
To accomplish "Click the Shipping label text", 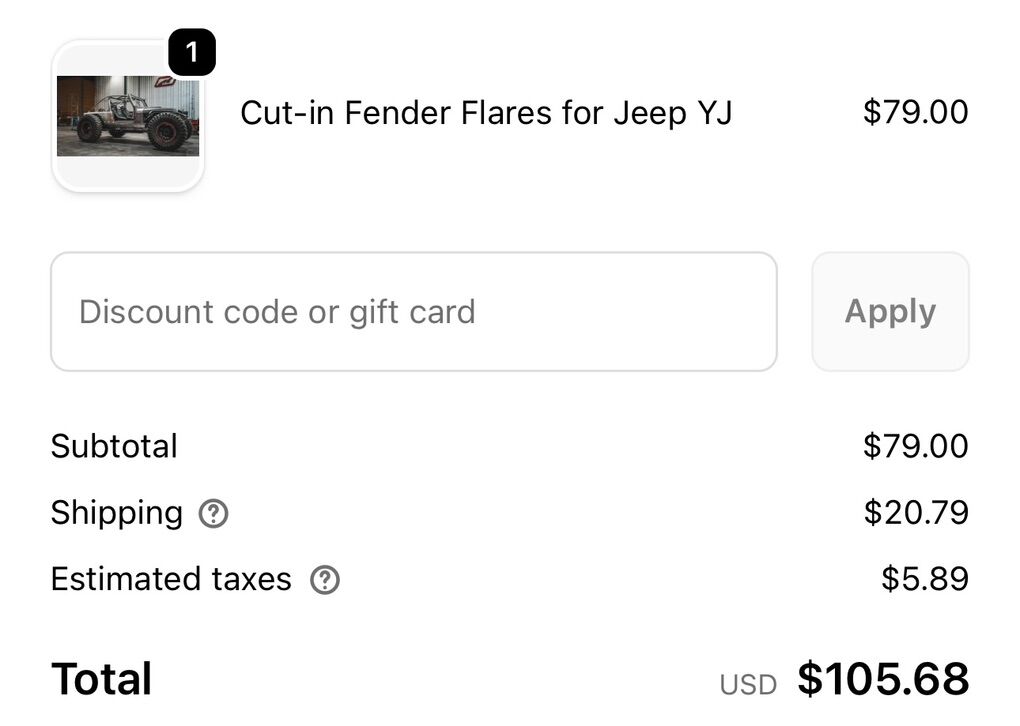I will pyautogui.click(x=116, y=513).
